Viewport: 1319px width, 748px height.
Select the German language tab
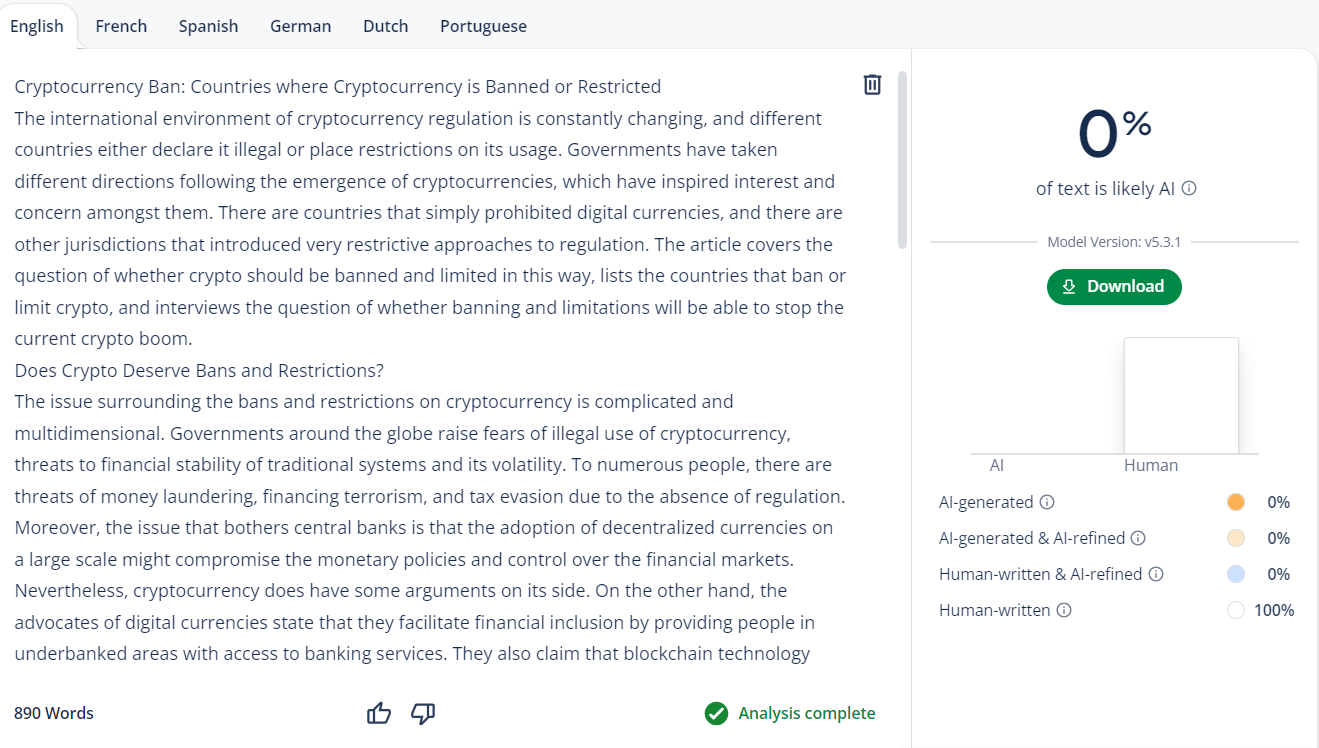[300, 26]
